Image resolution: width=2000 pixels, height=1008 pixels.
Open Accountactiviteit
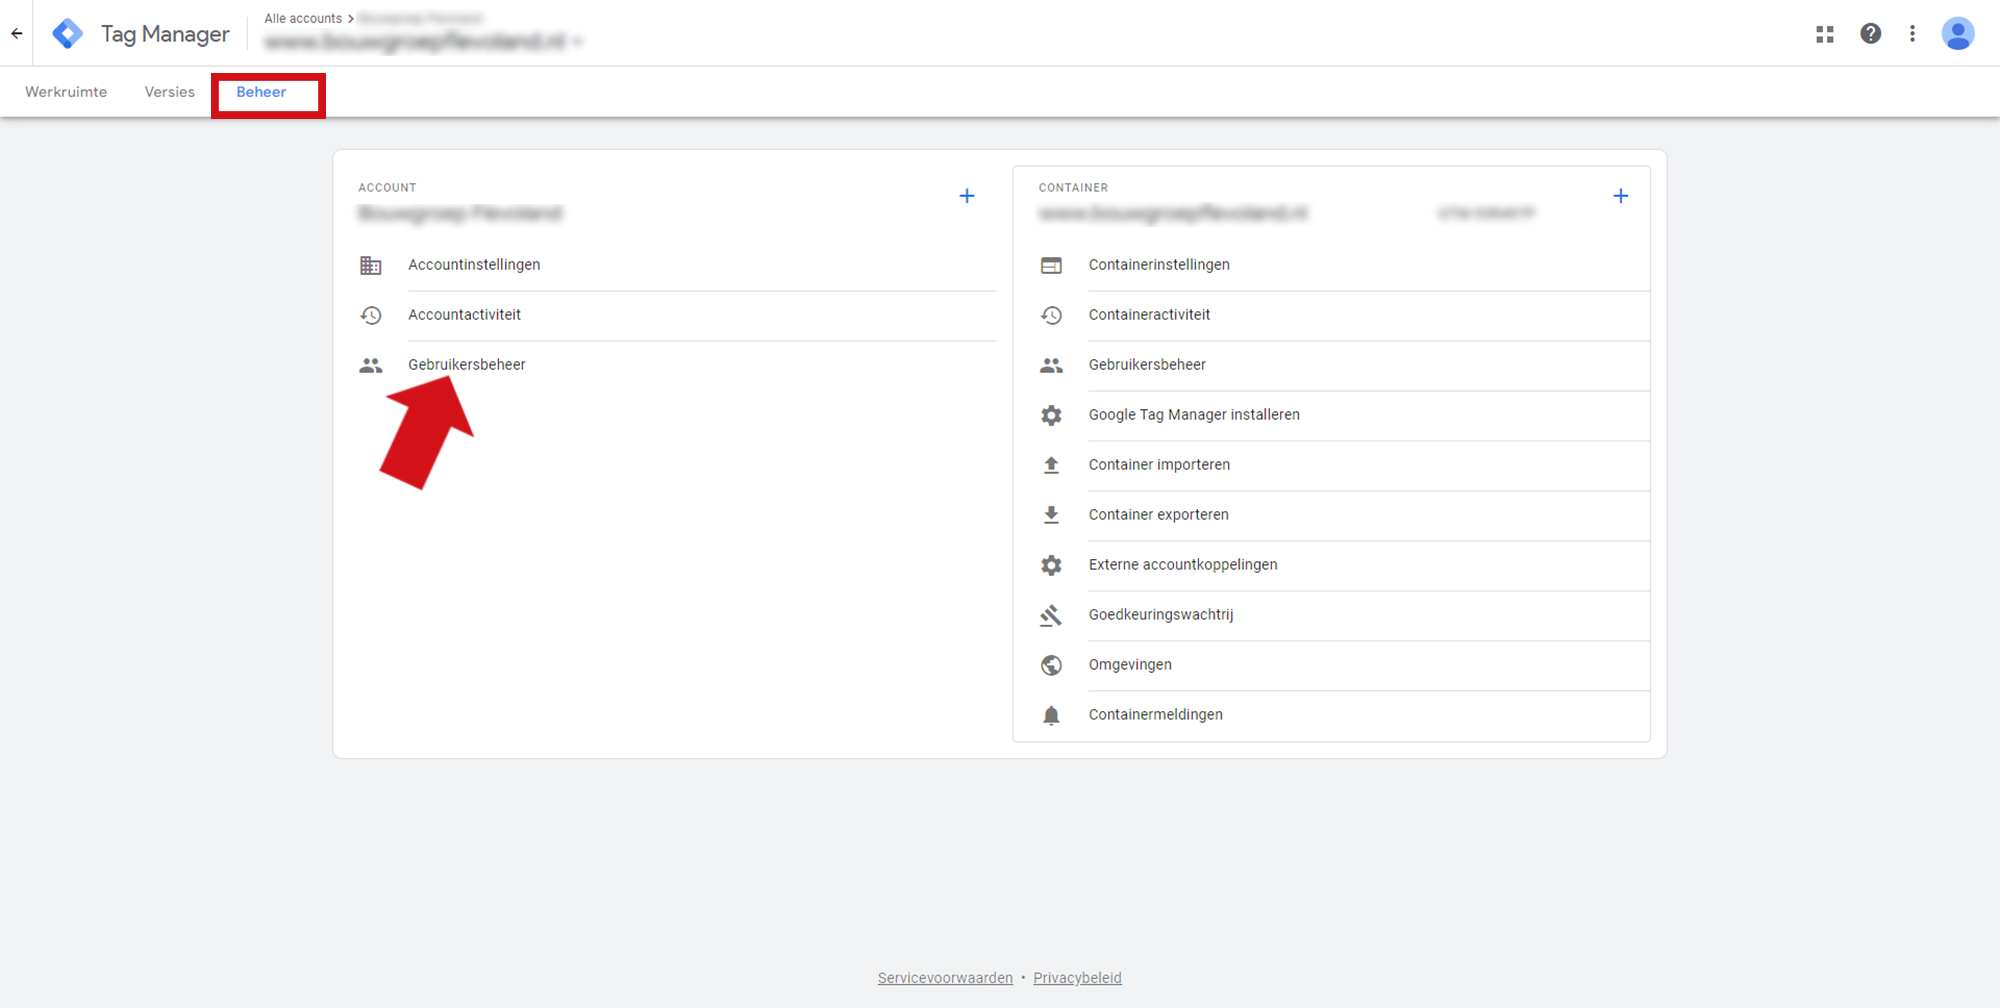[464, 315]
